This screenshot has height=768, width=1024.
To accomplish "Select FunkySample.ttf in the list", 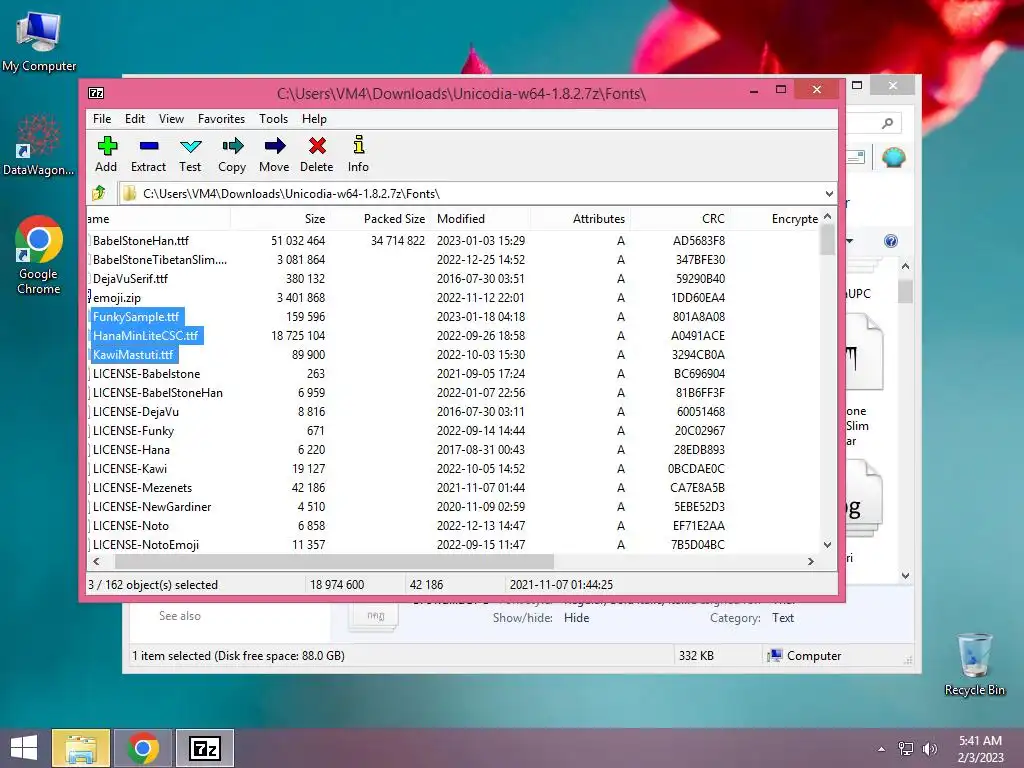I will [136, 317].
